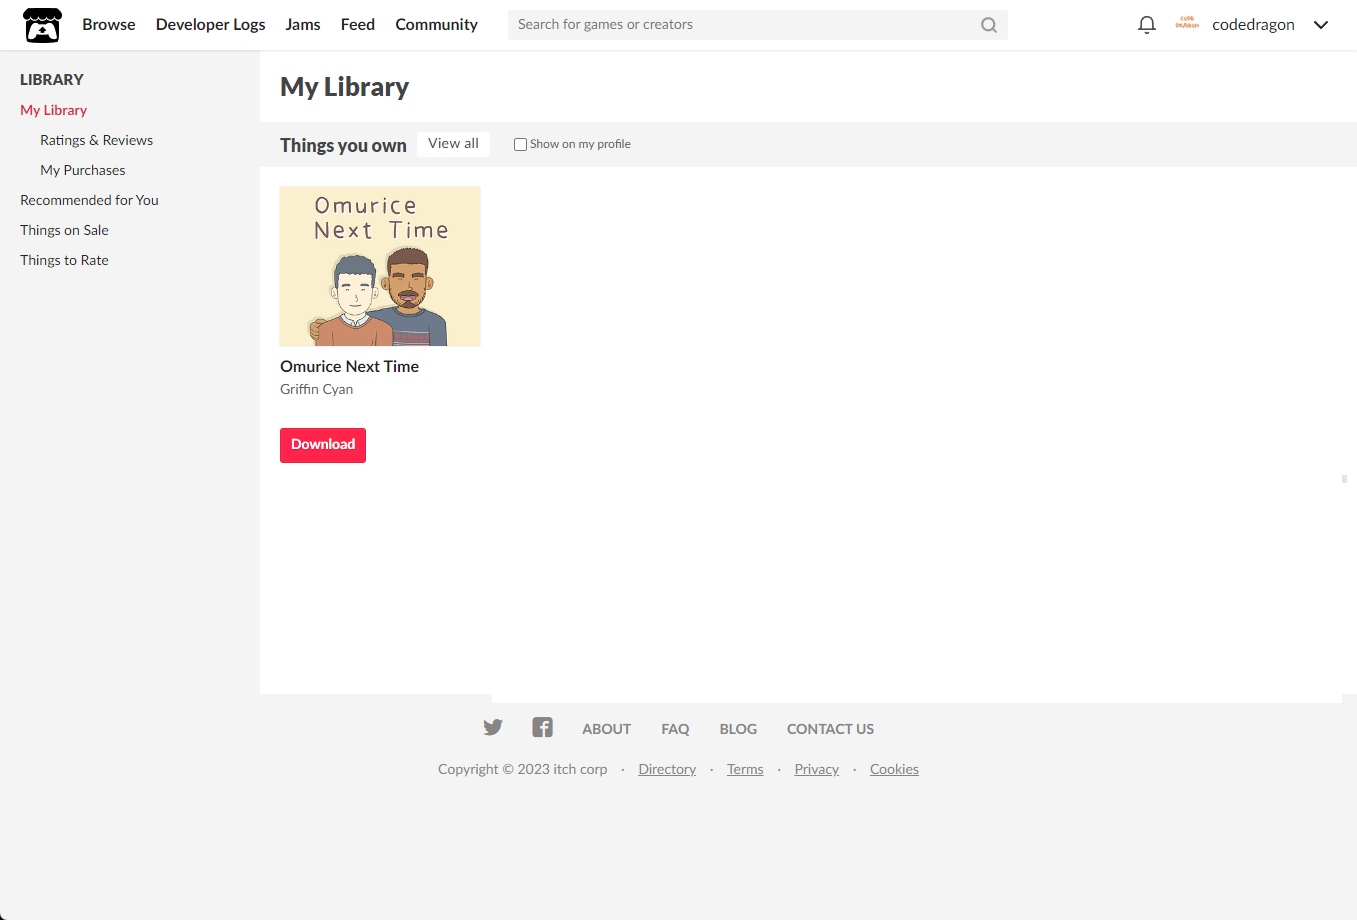The height and width of the screenshot is (920, 1357).
Task: Open the Feed page
Action: pos(358,24)
